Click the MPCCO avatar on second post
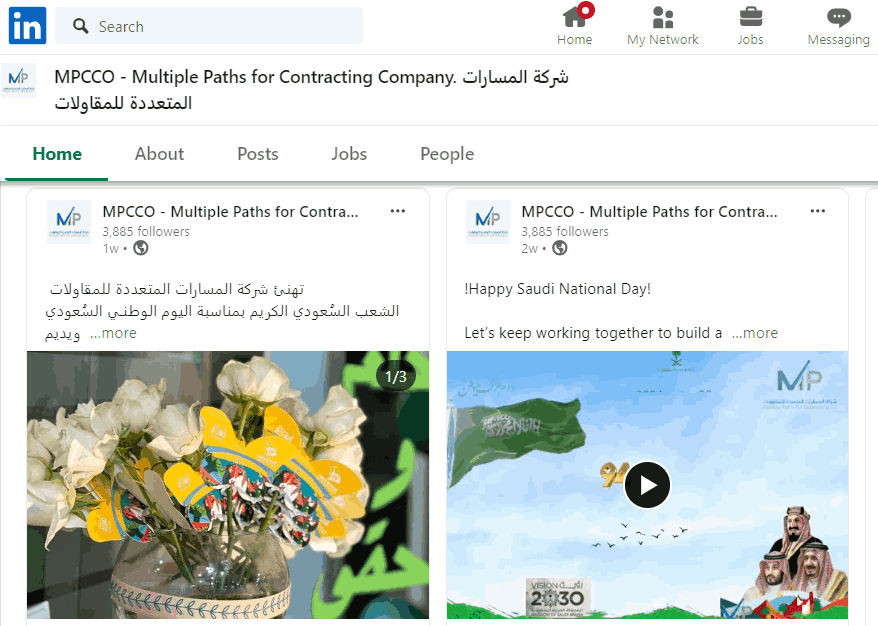This screenshot has width=878, height=626. [x=488, y=222]
